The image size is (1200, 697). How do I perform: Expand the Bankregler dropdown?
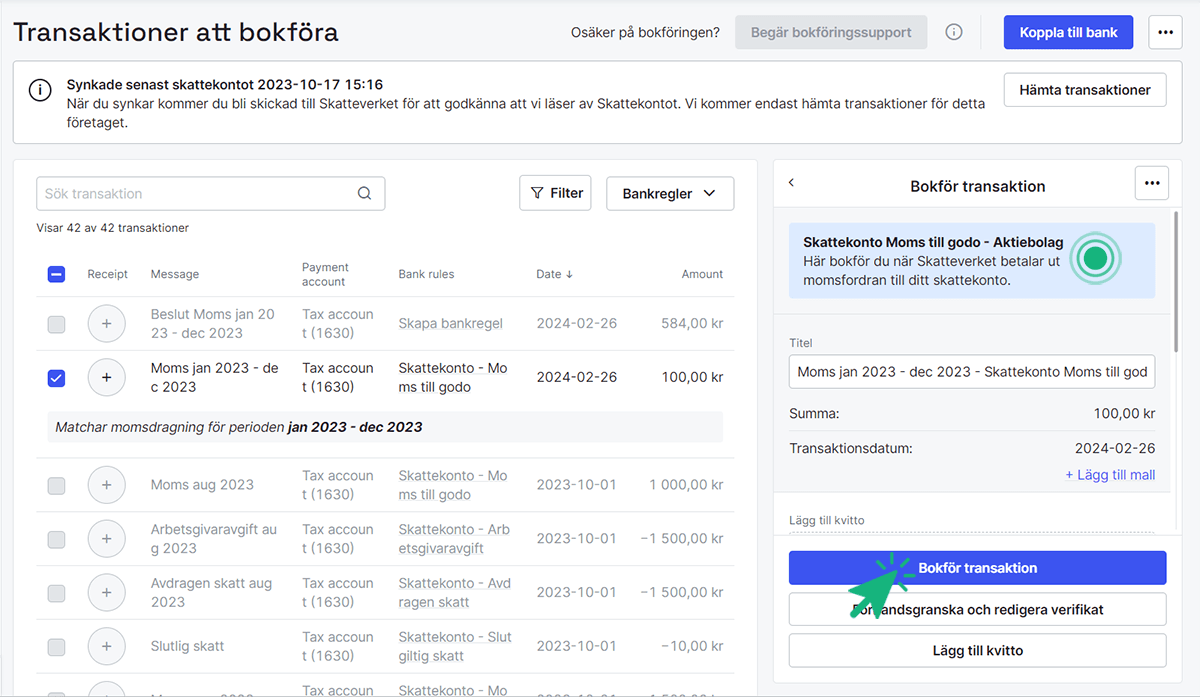click(669, 194)
